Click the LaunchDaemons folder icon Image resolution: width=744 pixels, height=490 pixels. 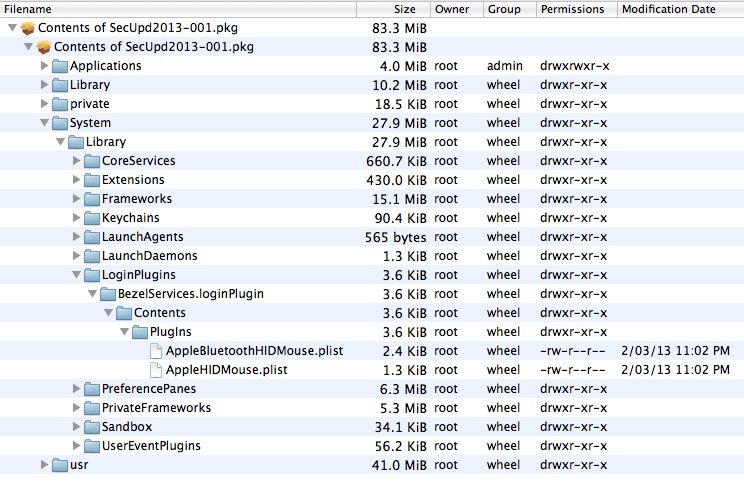(92, 256)
